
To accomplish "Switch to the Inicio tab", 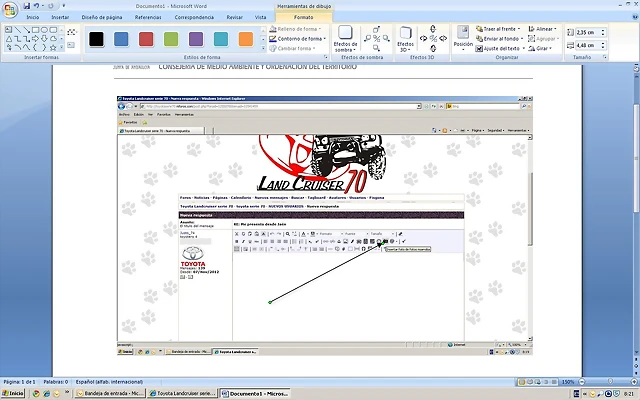I will click(x=33, y=17).
